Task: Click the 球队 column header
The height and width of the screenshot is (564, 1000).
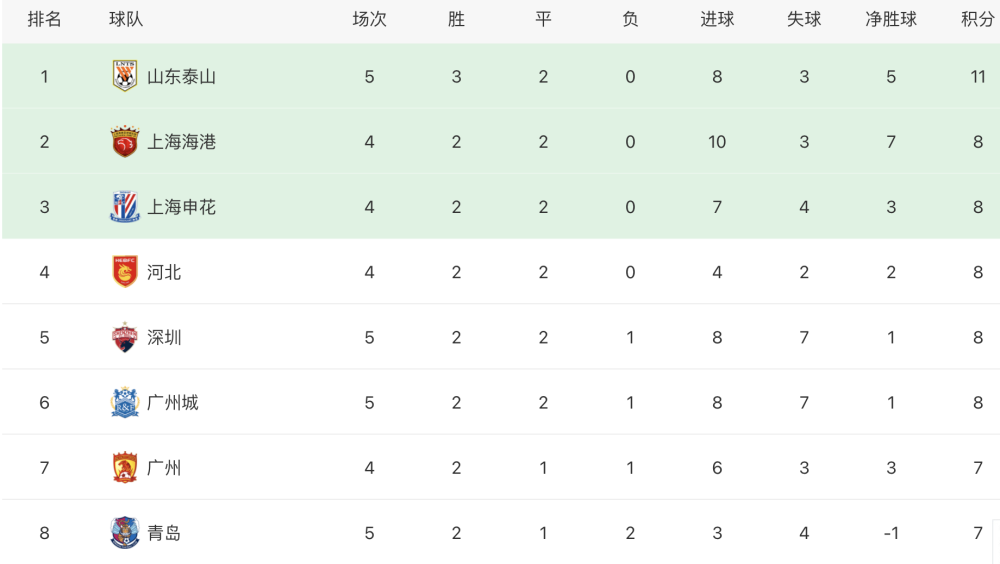Action: click(x=126, y=19)
